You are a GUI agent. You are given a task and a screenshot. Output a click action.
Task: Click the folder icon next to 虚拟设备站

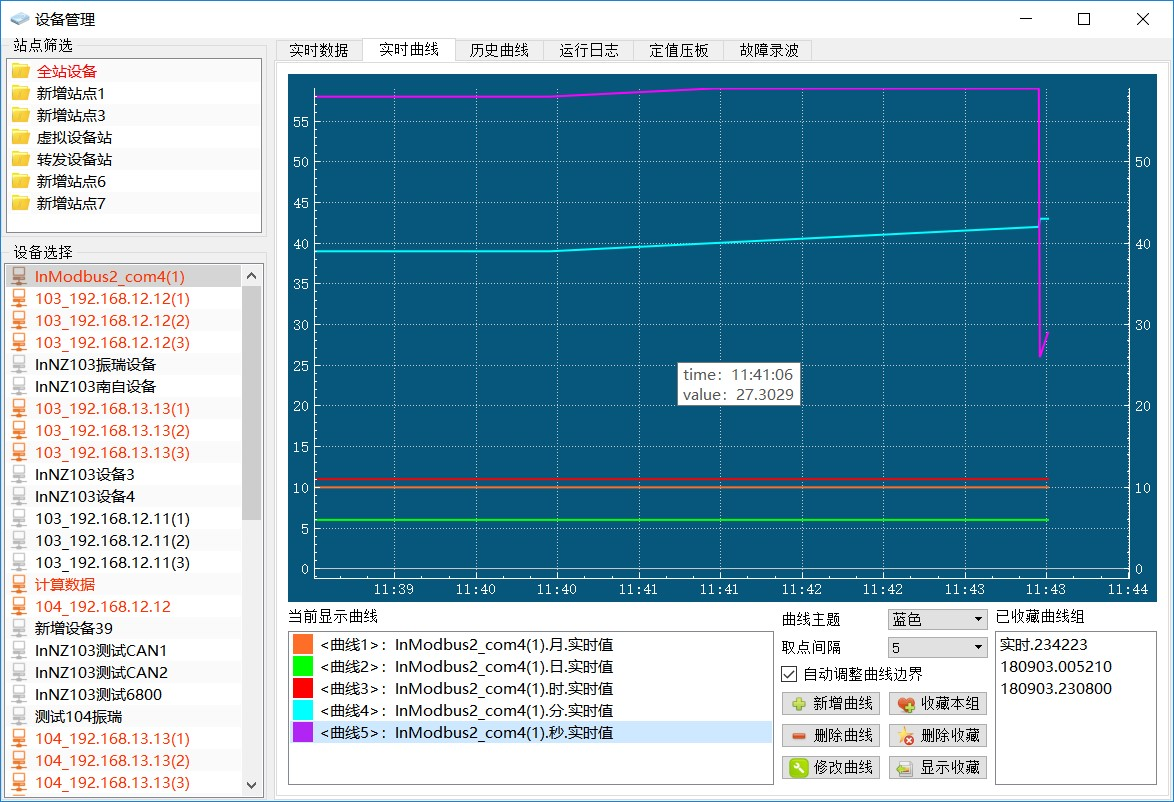pyautogui.click(x=20, y=137)
